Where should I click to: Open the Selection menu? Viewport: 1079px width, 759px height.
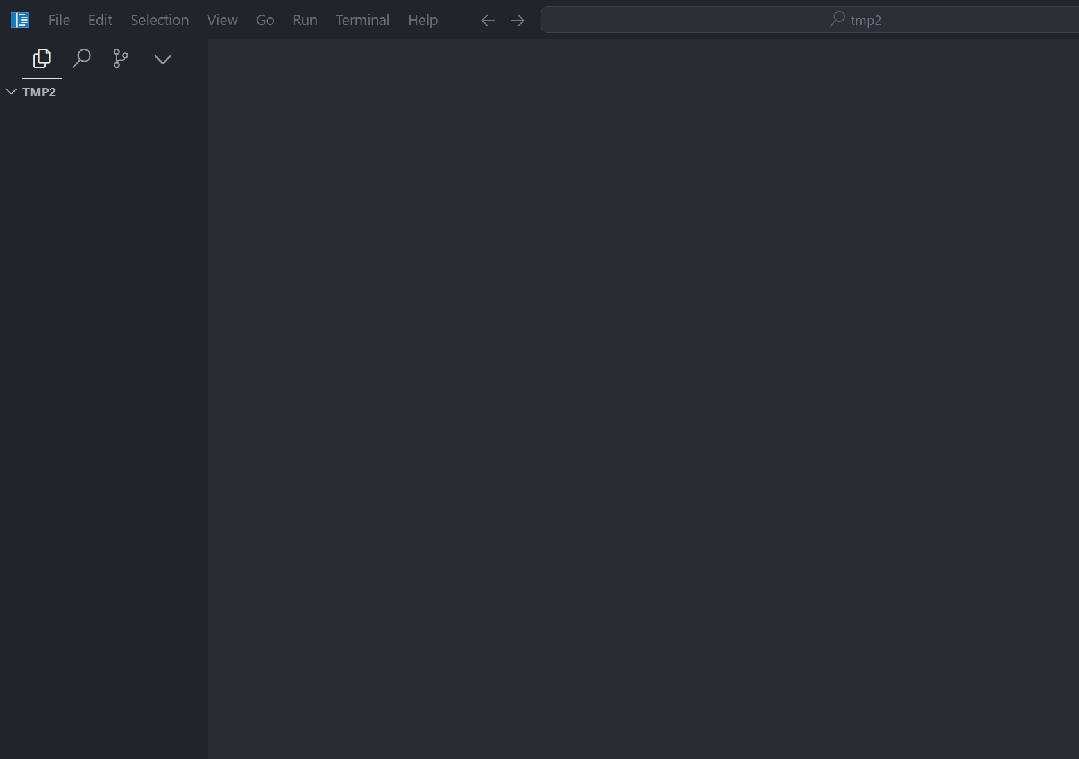(160, 20)
